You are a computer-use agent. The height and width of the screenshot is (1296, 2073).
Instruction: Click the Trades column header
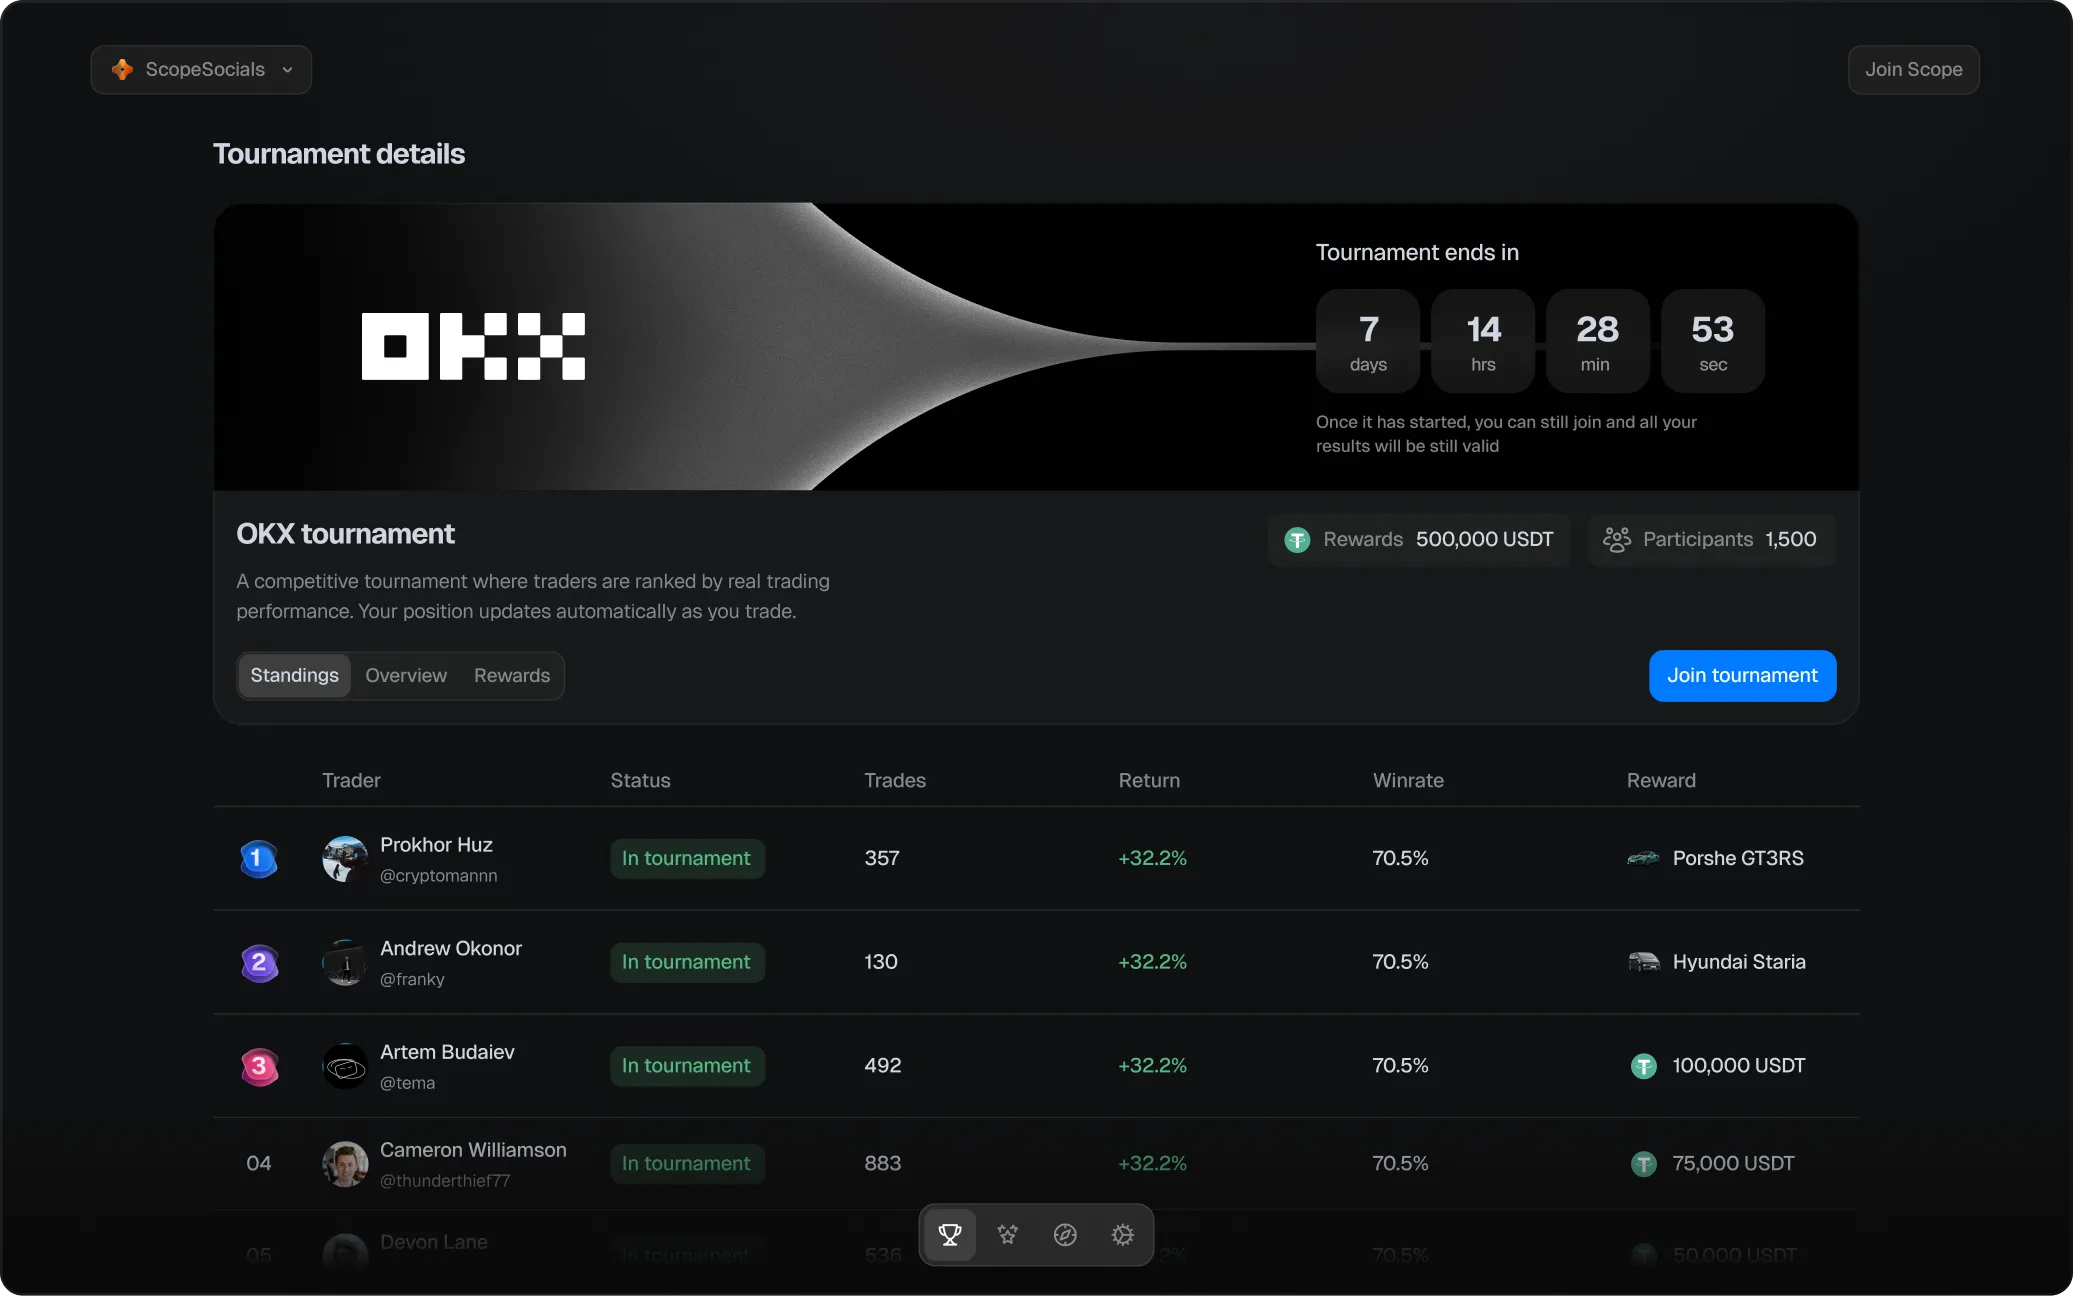coord(895,780)
